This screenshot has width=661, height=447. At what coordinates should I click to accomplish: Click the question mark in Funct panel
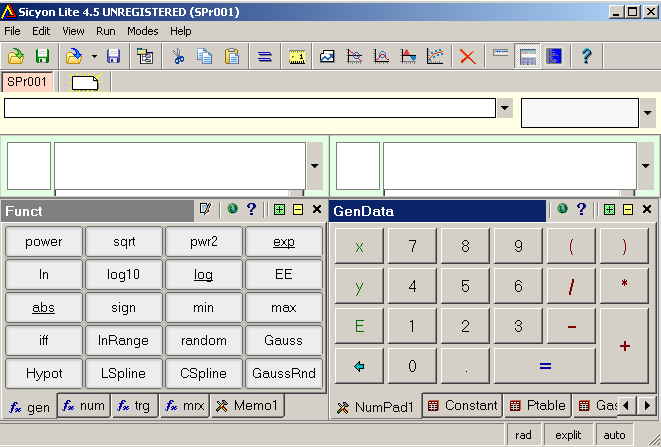(x=251, y=209)
